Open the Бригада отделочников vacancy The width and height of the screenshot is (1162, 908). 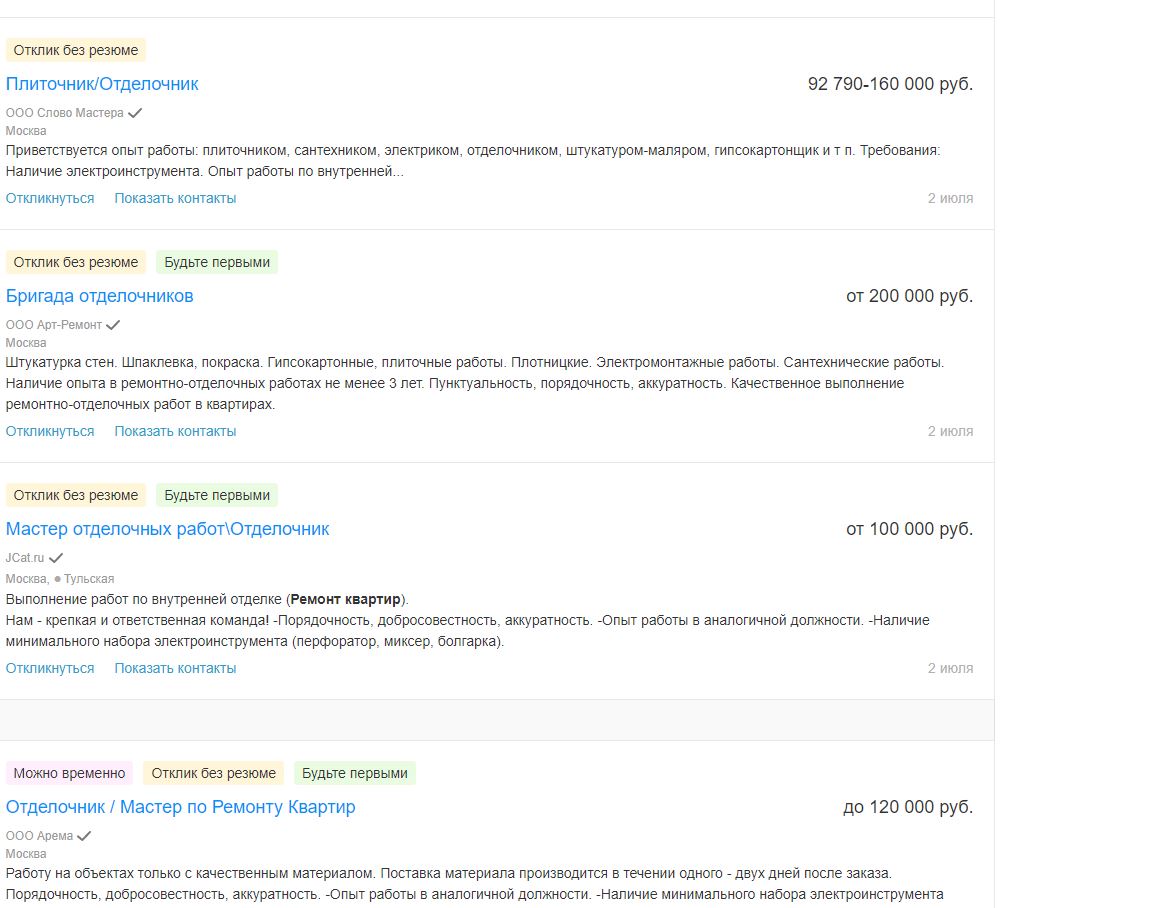(x=100, y=296)
